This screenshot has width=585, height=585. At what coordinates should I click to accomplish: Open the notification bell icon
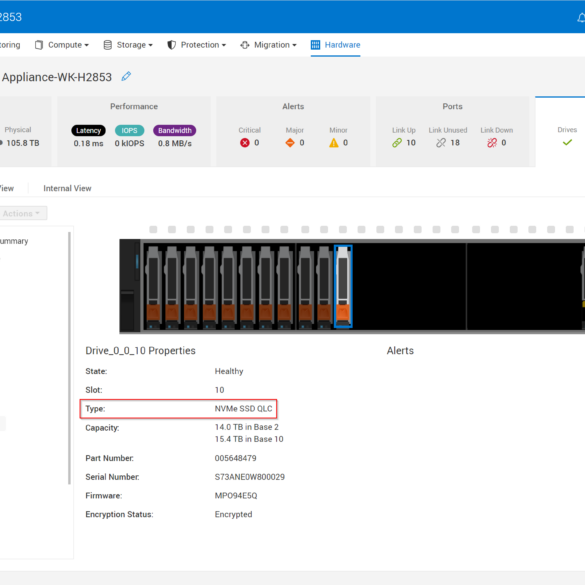point(581,17)
